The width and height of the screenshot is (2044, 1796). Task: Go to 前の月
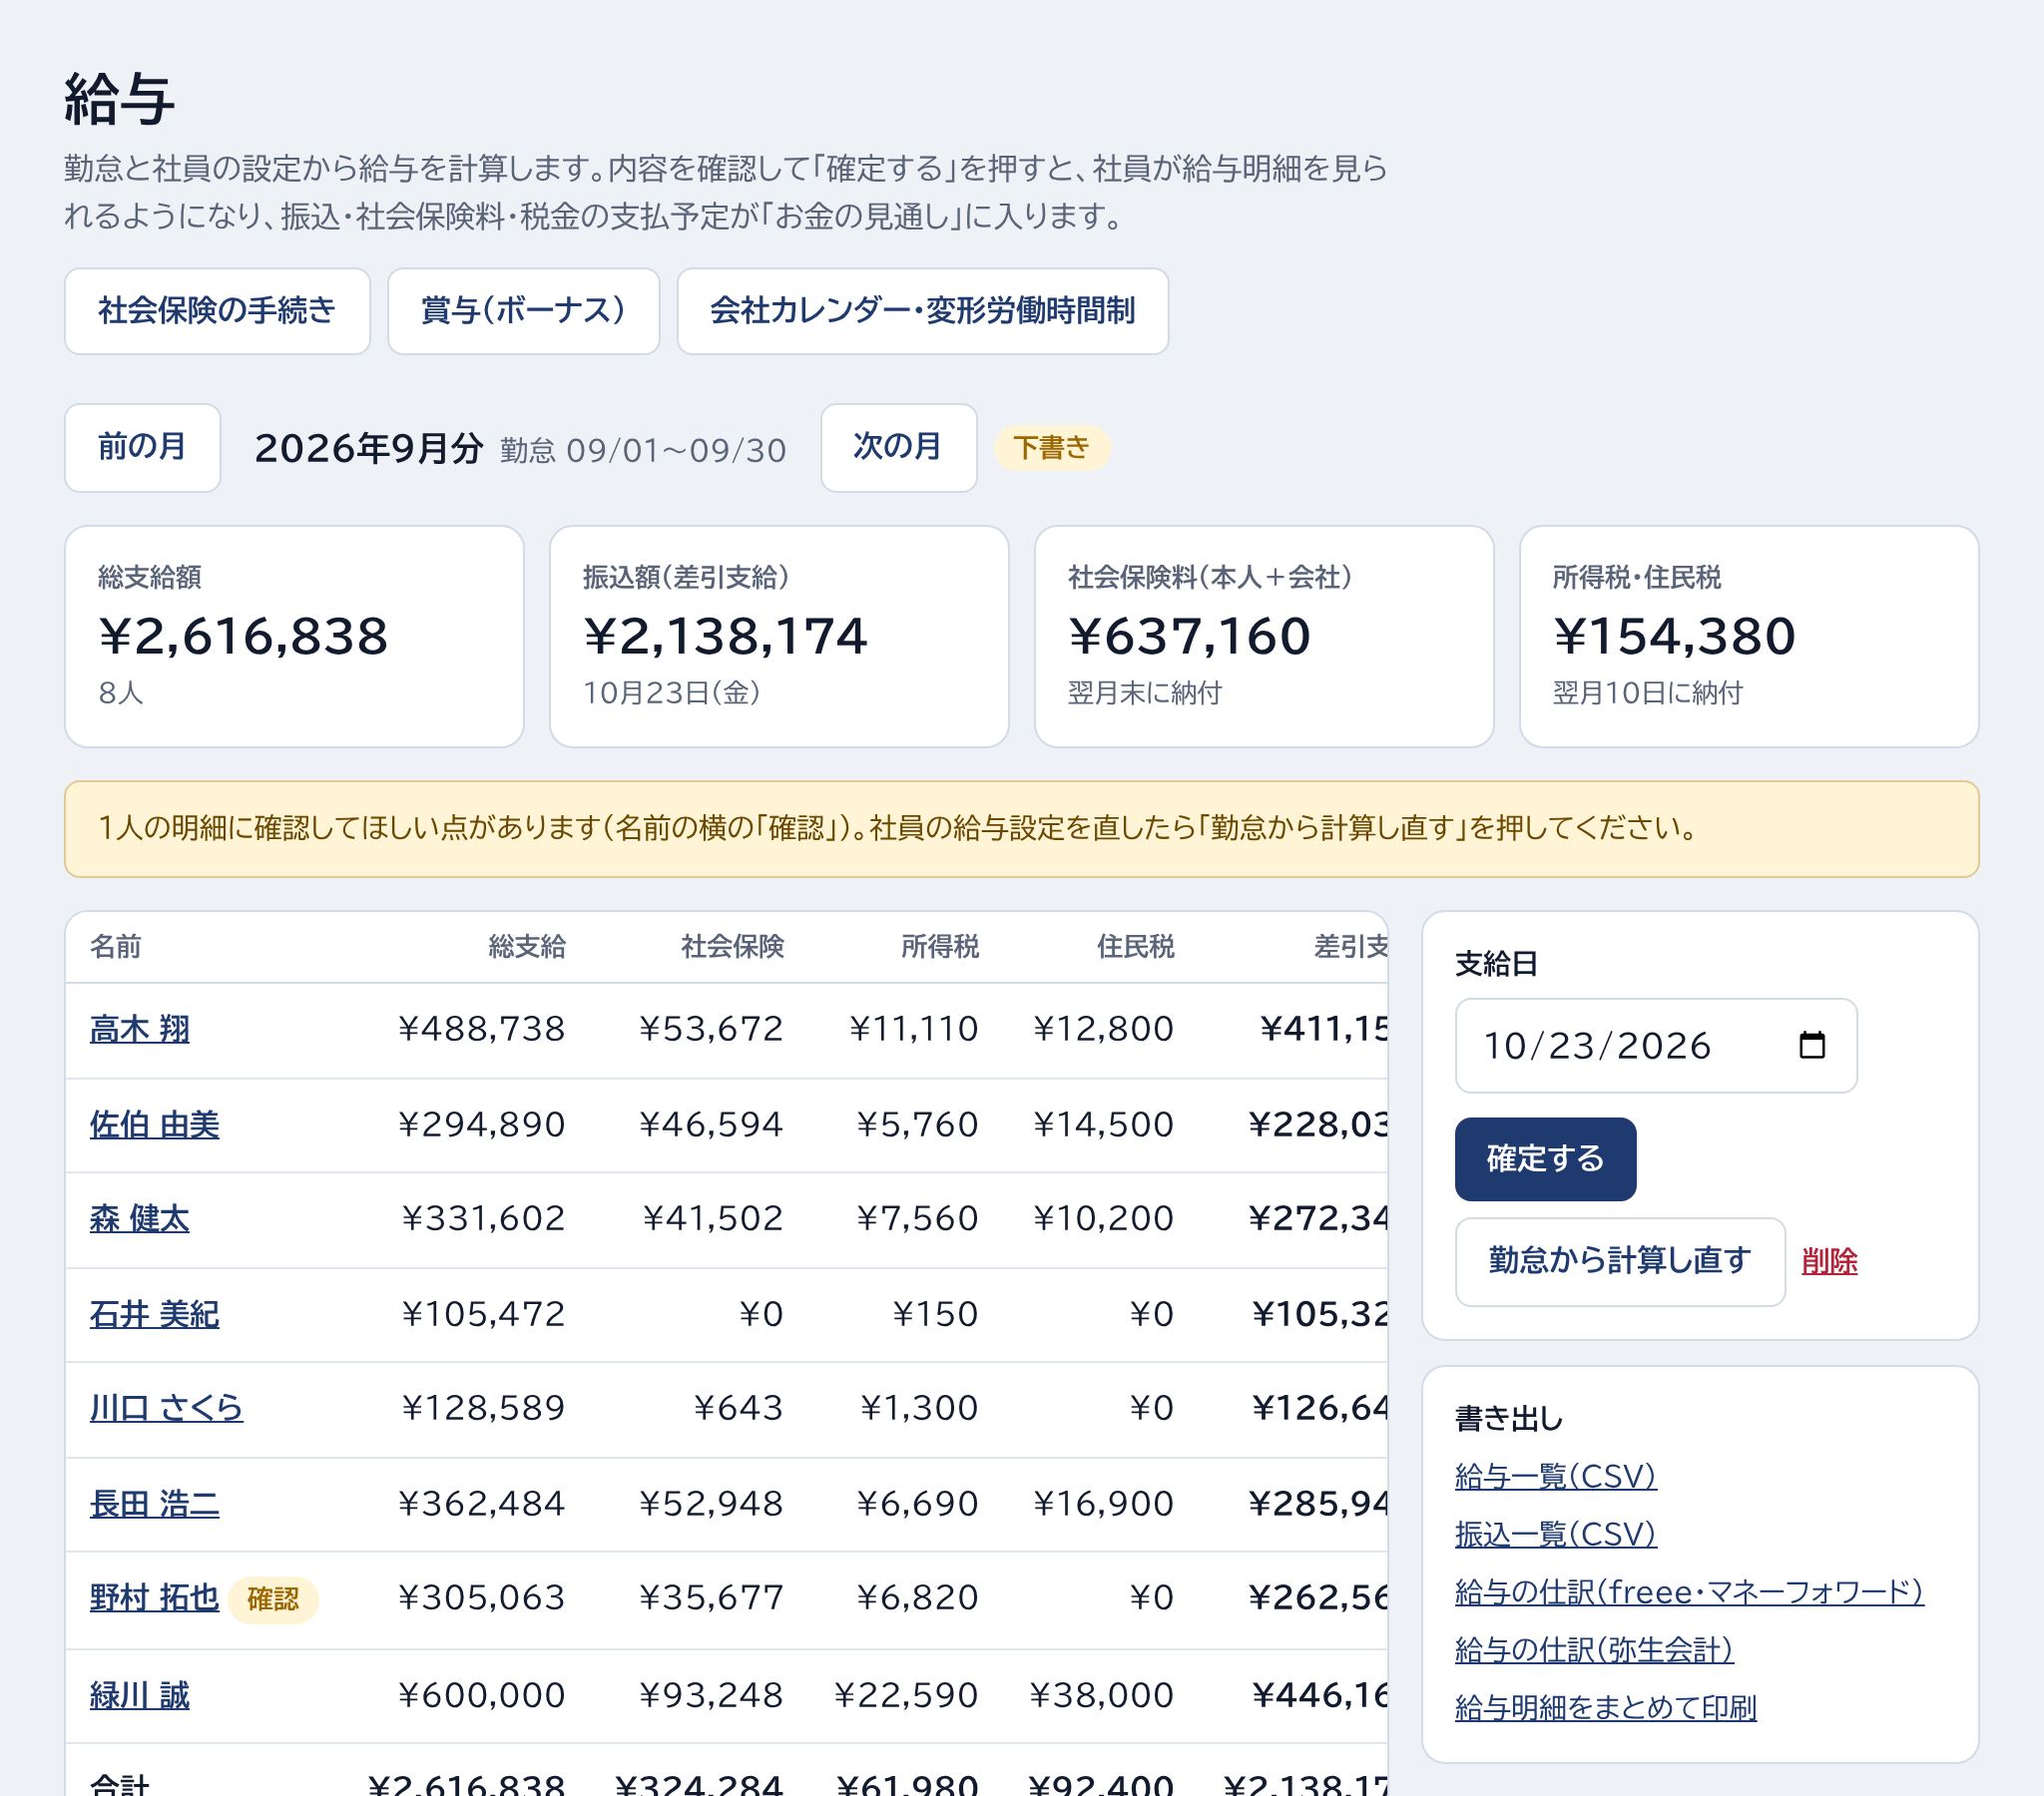pos(142,447)
